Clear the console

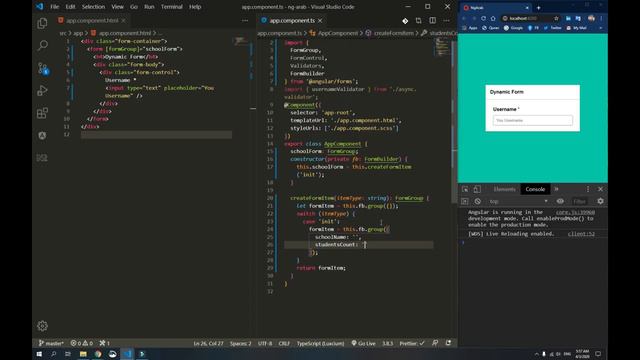click(x=478, y=201)
